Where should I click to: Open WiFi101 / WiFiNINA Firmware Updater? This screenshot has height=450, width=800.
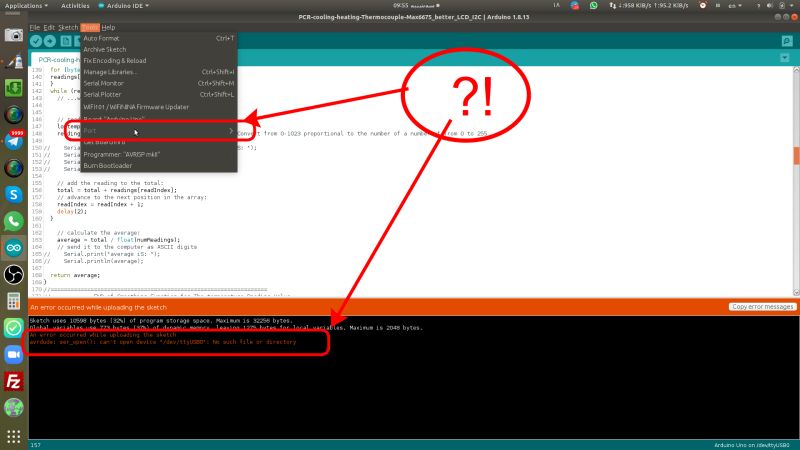click(159, 107)
